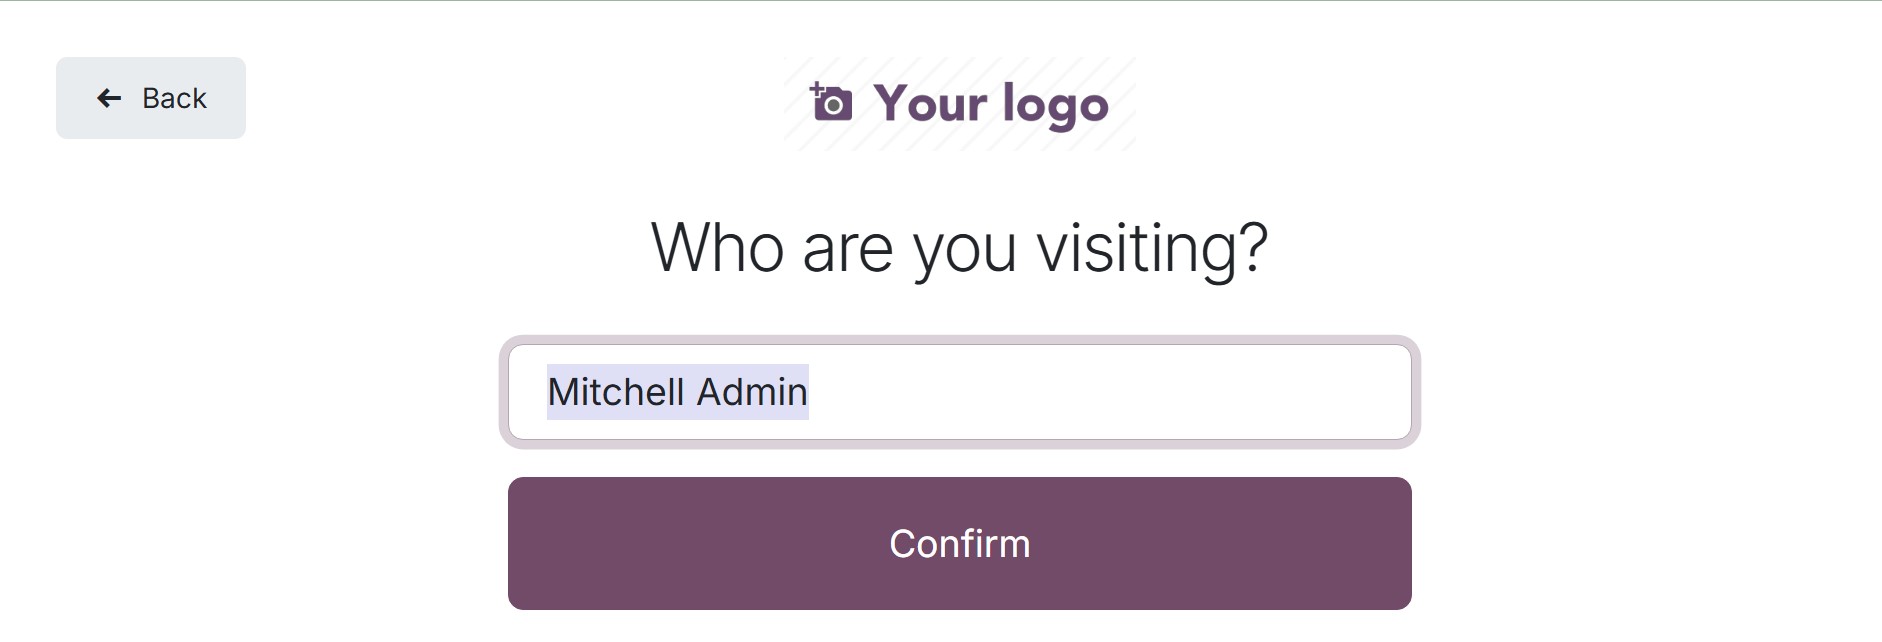This screenshot has height=642, width=1882.
Task: Click the "Who are you visiting?" heading
Action: click(959, 248)
